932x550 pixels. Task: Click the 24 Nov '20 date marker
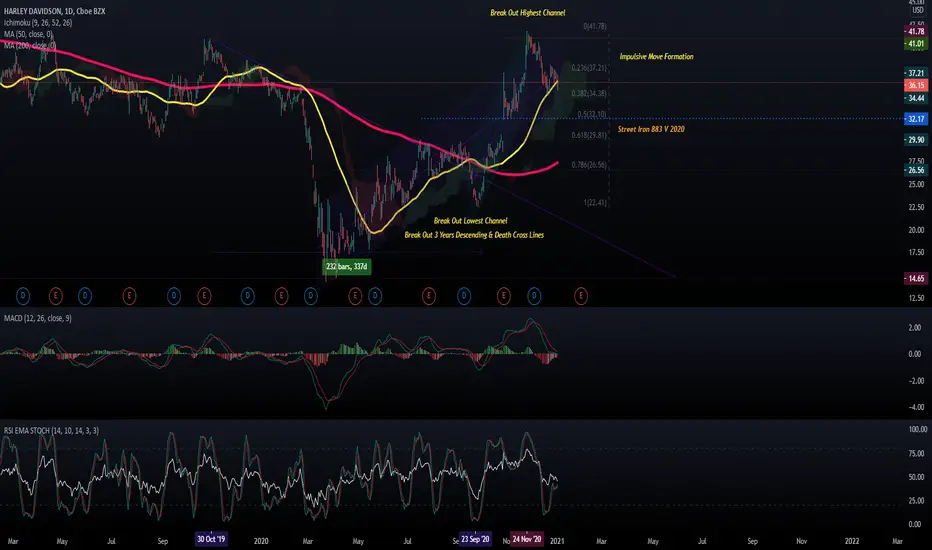click(527, 539)
